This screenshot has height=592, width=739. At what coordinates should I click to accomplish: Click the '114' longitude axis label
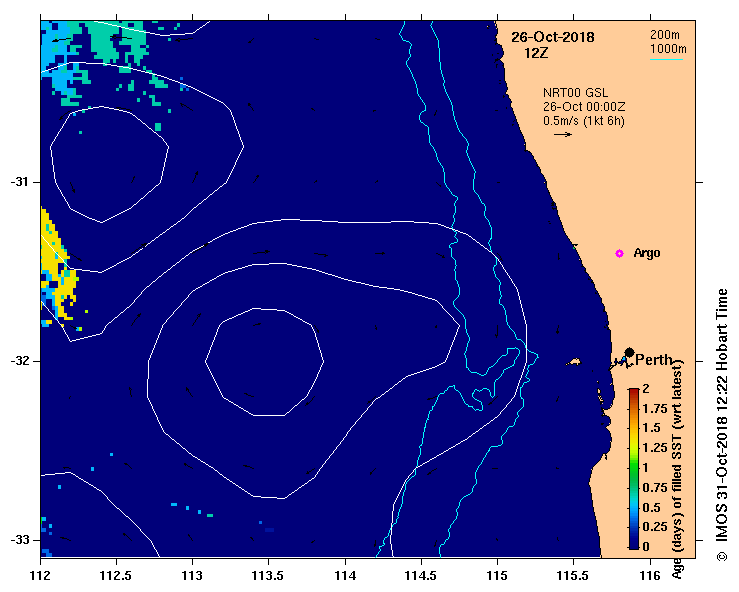pyautogui.click(x=345, y=576)
